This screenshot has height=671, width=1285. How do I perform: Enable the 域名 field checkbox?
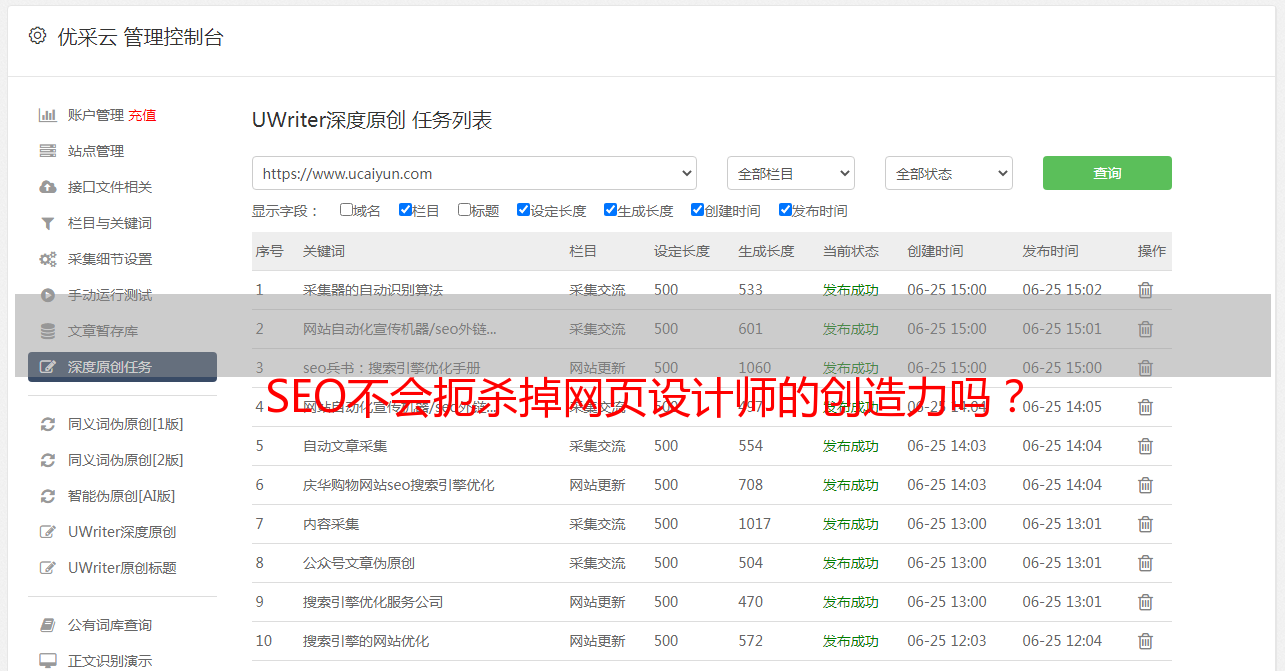pyautogui.click(x=346, y=210)
